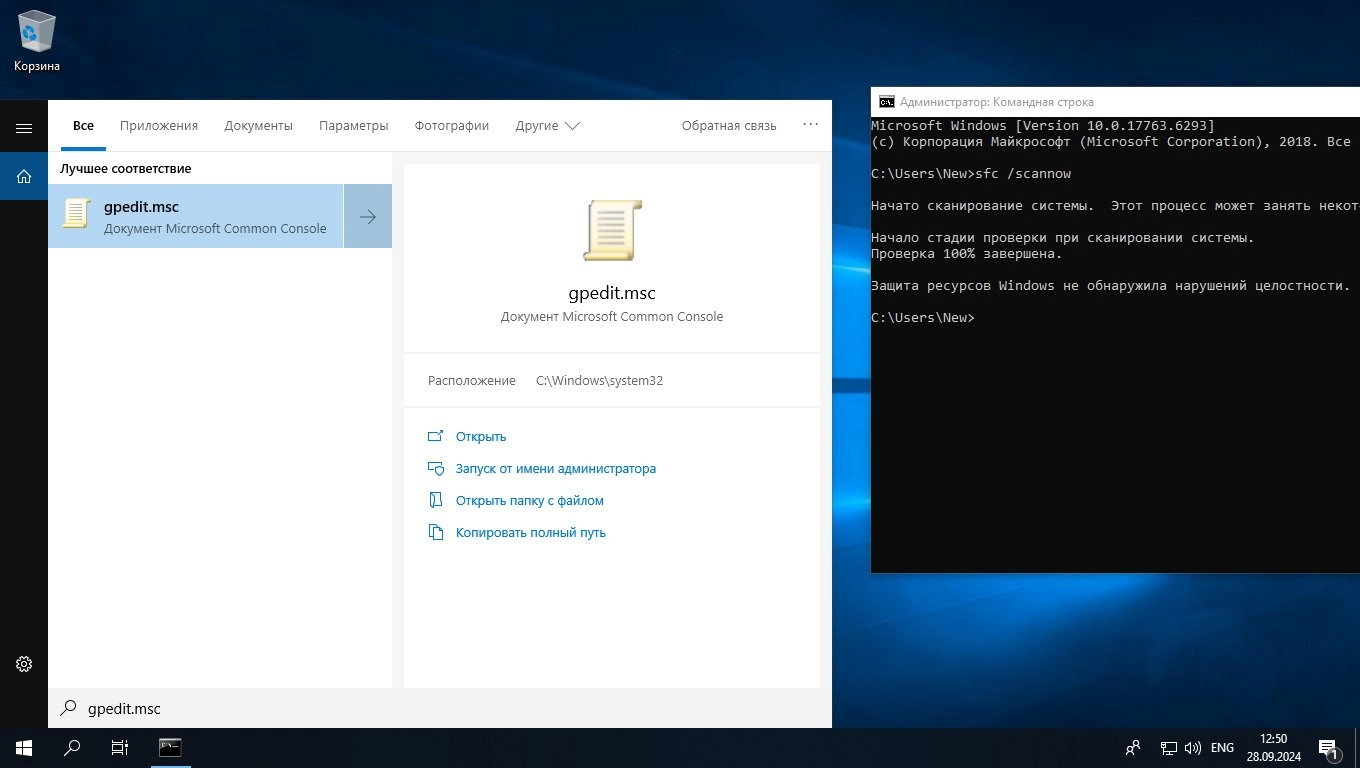Click Запуск от имени администратора

(555, 468)
